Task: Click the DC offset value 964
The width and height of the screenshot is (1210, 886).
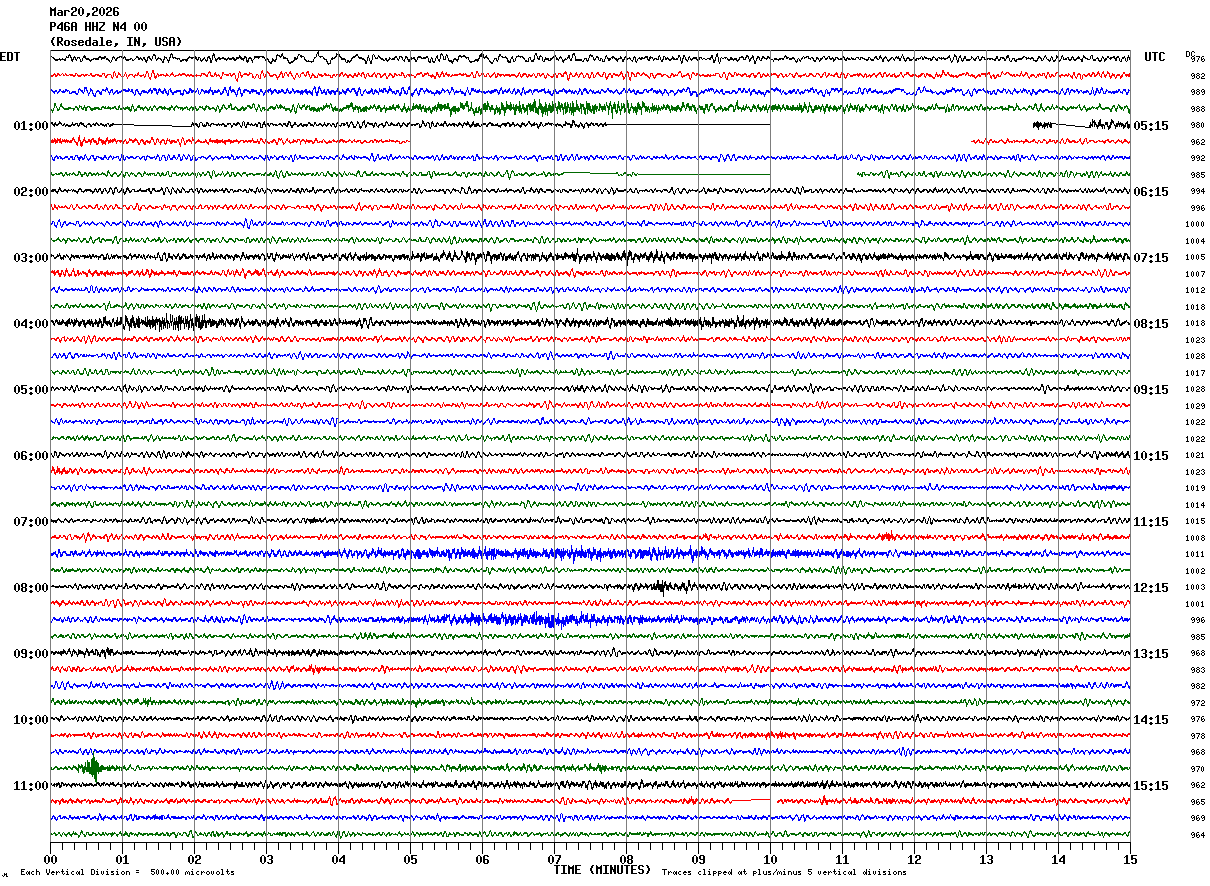Action: tap(1197, 835)
